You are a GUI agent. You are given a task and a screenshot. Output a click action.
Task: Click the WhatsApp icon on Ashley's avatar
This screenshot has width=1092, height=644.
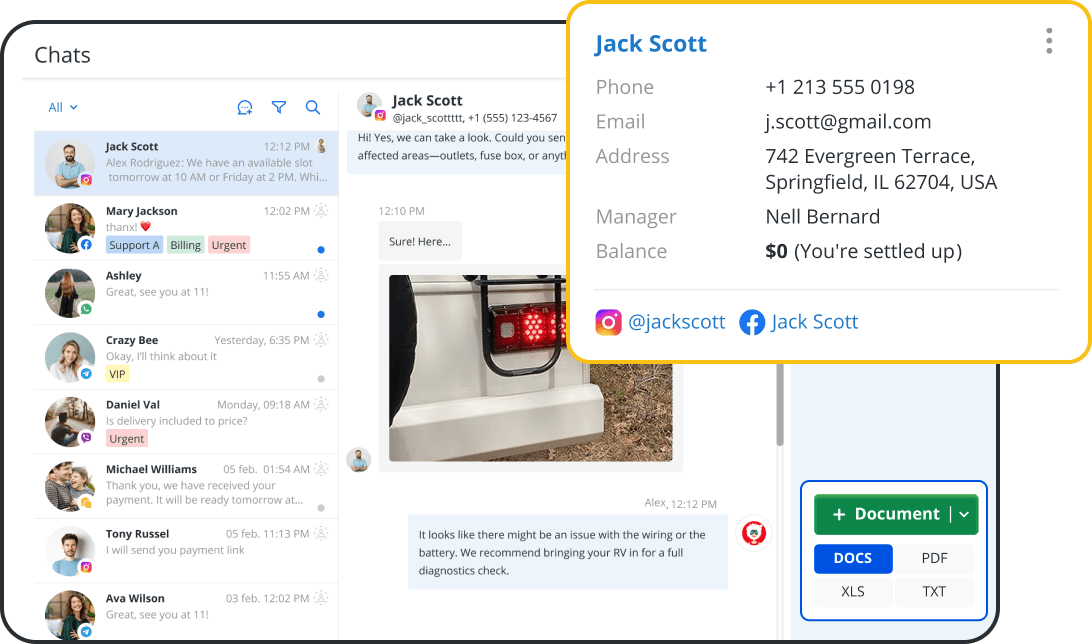click(88, 307)
